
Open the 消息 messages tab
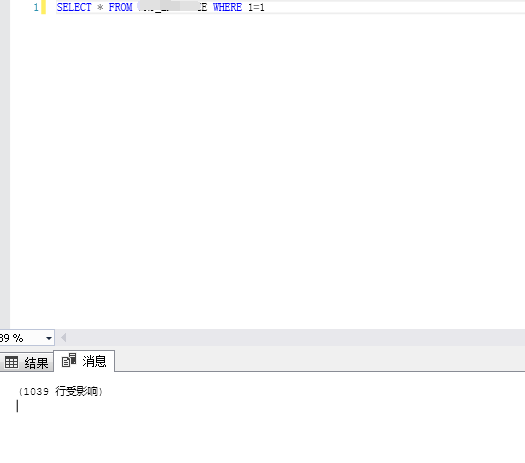tap(84, 361)
